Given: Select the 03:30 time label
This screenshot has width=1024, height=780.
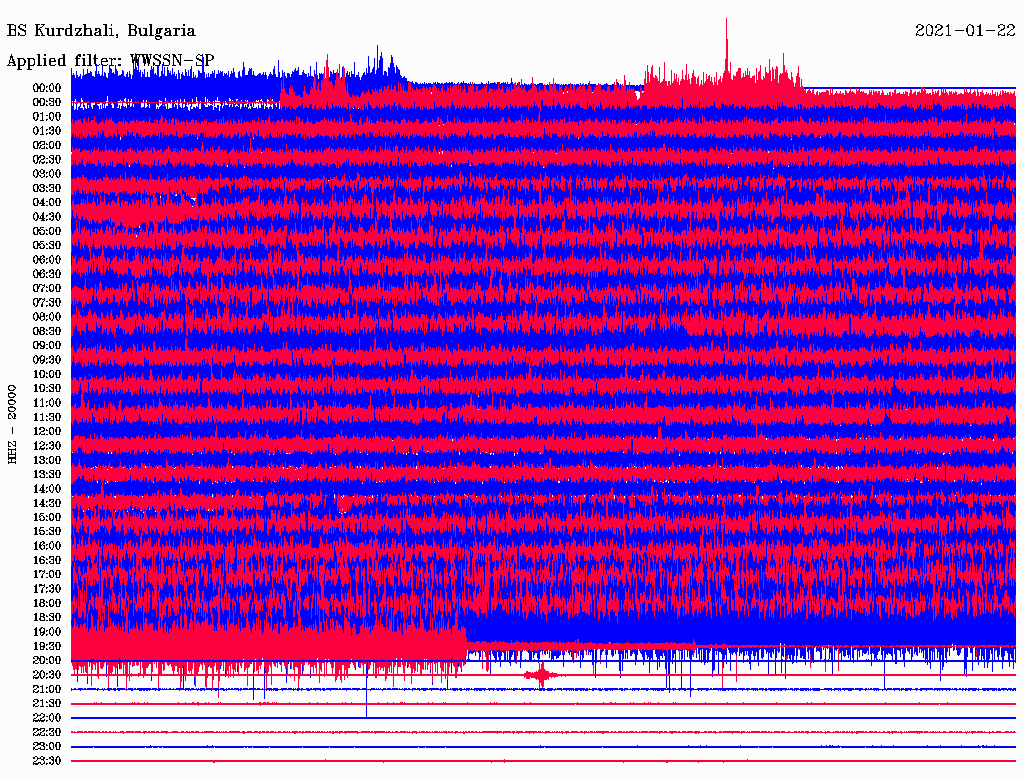Looking at the screenshot, I should point(47,188).
